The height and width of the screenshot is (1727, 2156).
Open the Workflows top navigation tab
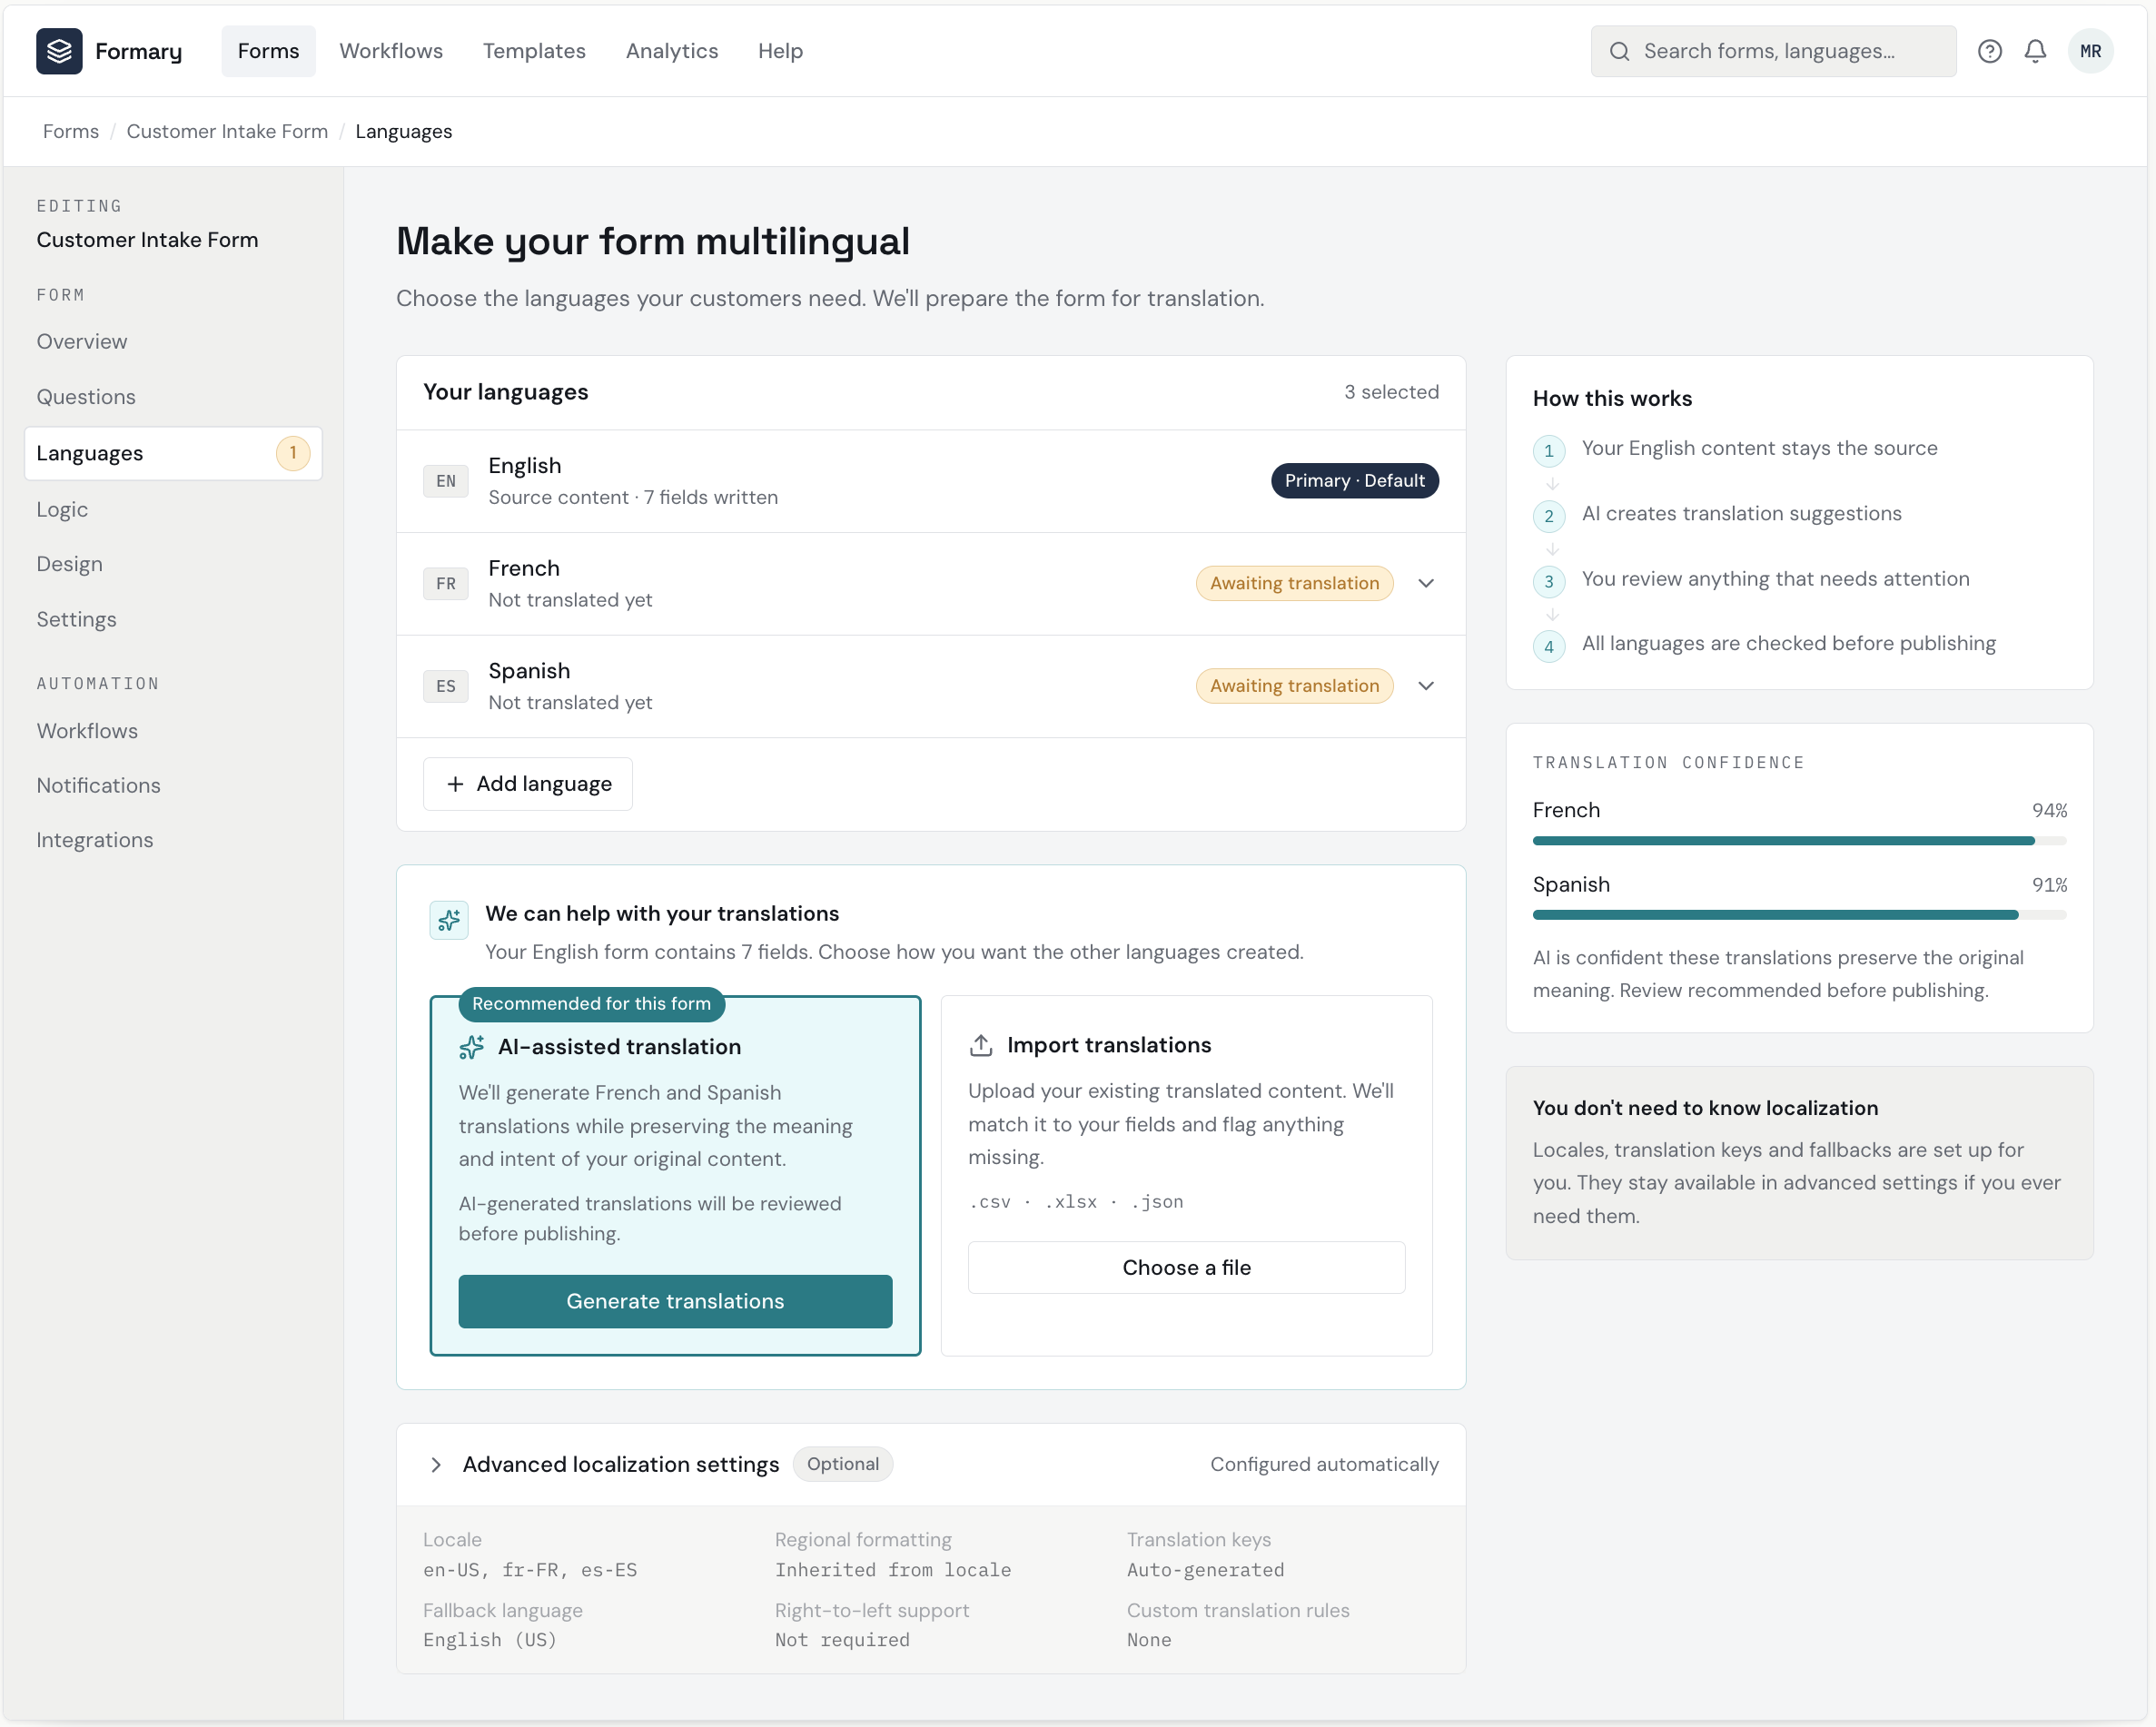(391, 51)
